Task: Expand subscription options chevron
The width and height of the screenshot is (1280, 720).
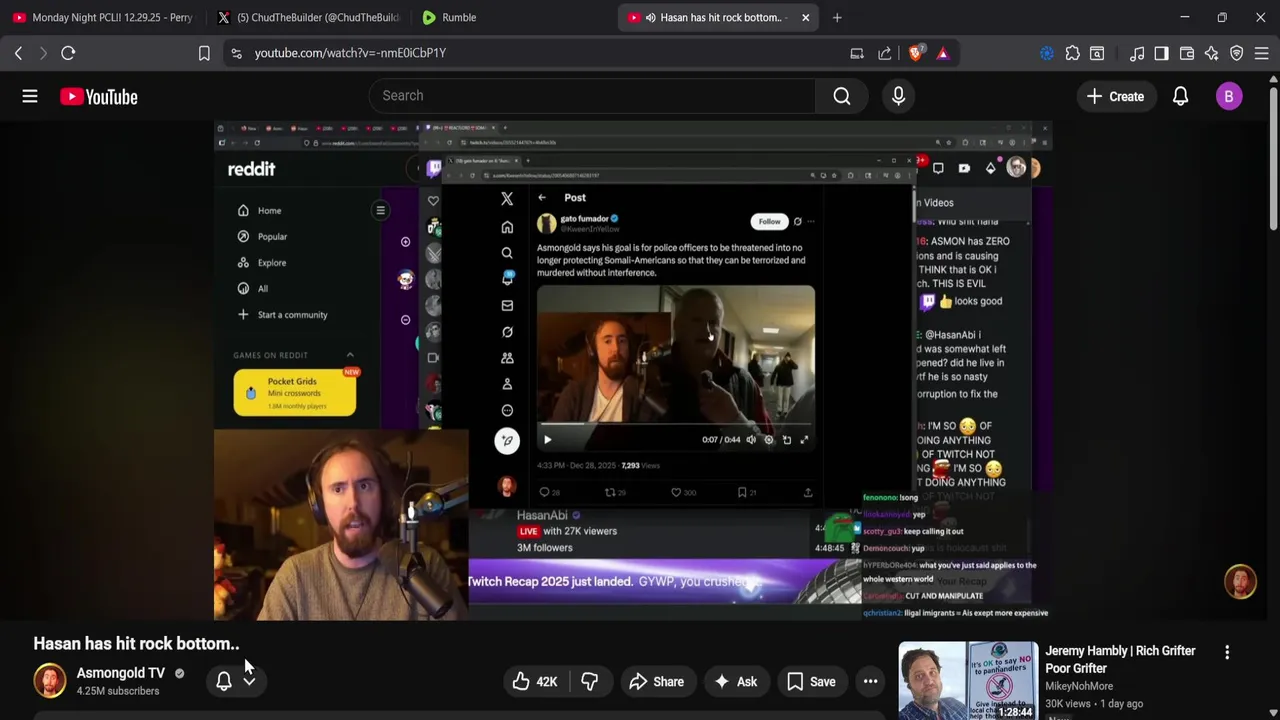Action: [249, 681]
